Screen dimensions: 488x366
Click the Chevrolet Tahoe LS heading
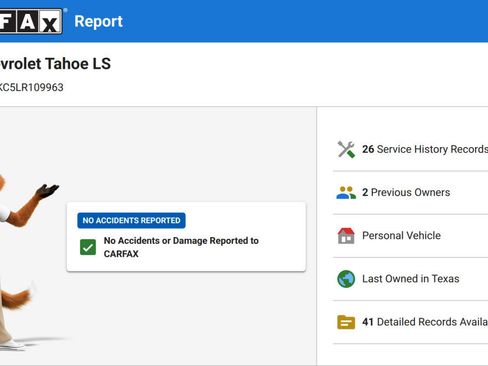click(x=55, y=64)
